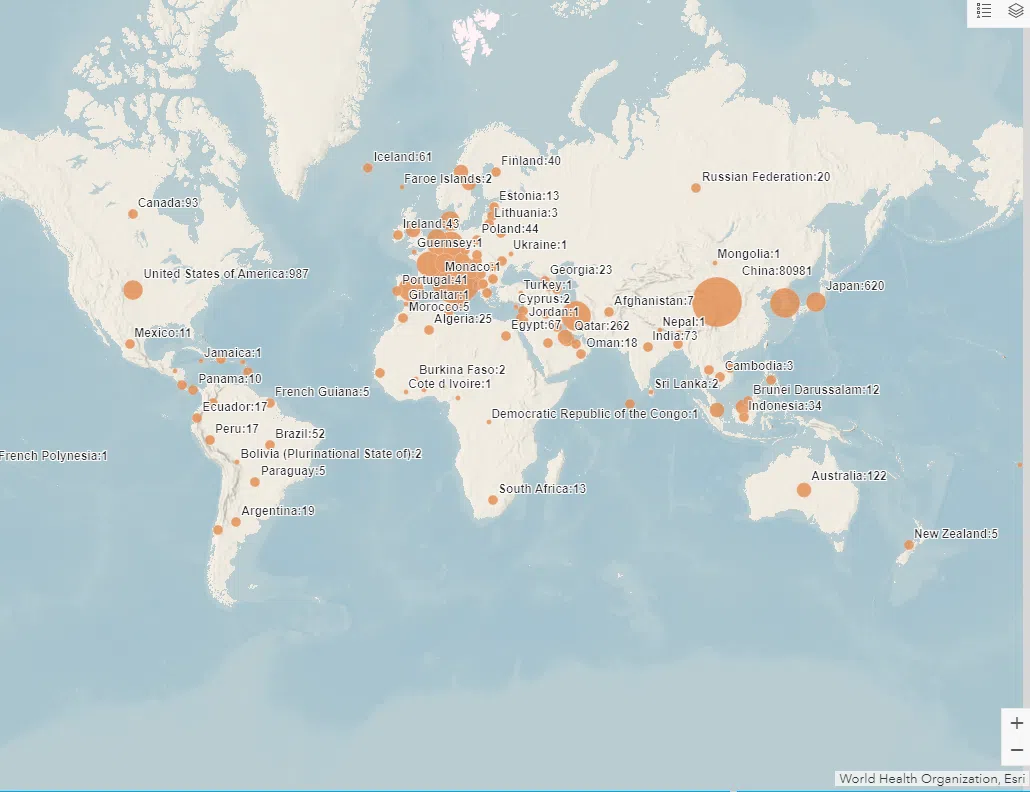Zoom in on the map

(1016, 723)
